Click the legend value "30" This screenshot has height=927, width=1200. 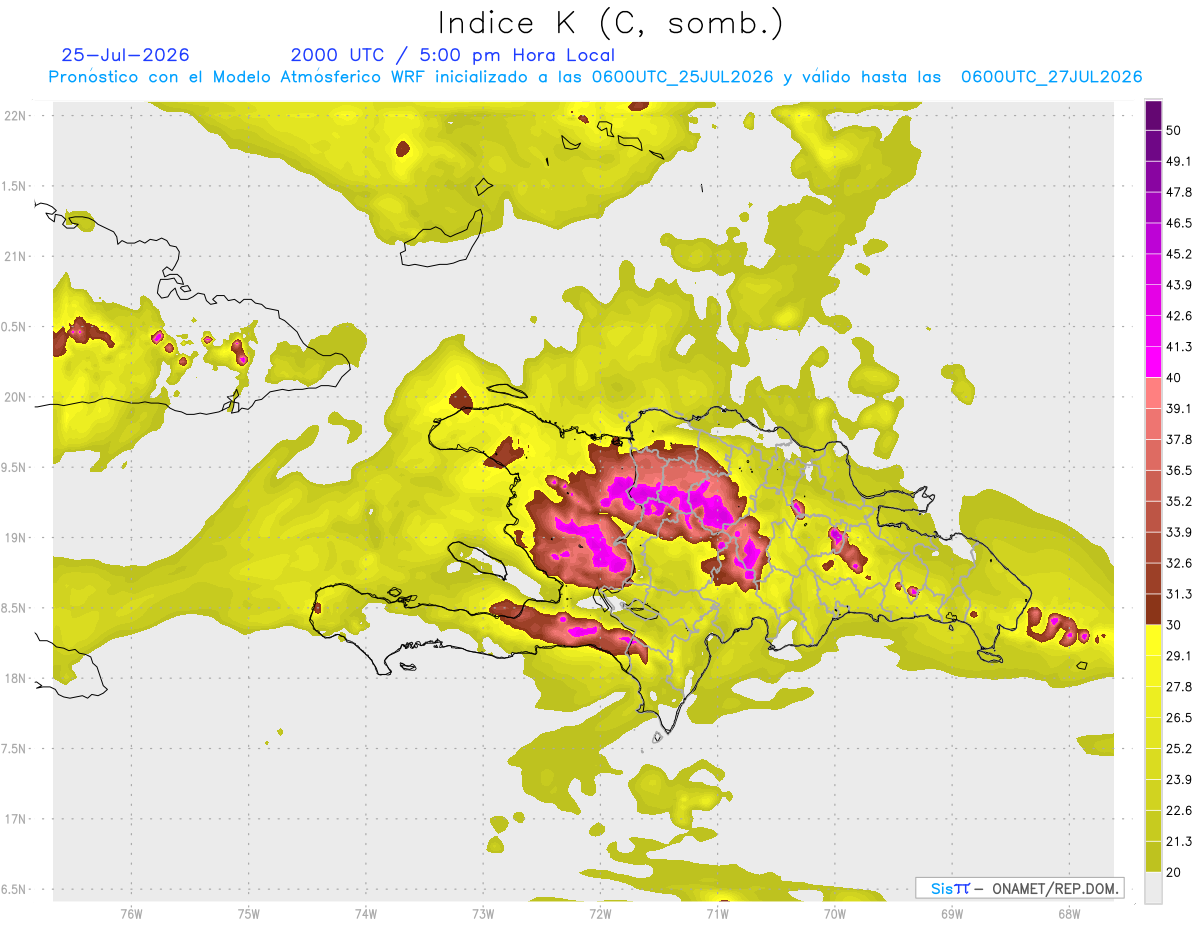pos(1174,625)
